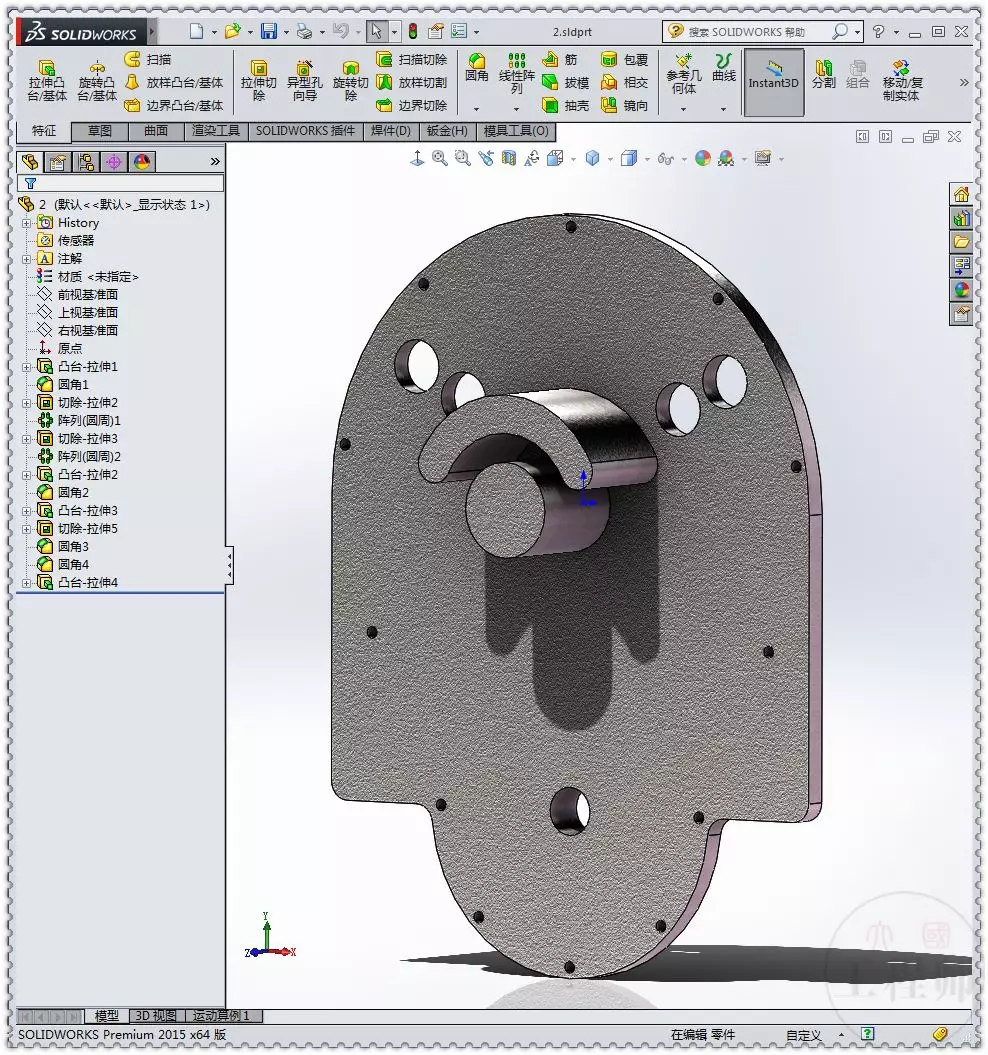Expand the 切除-拉伸2 feature node
Screen dimensions: 988x1055
(x=26, y=404)
